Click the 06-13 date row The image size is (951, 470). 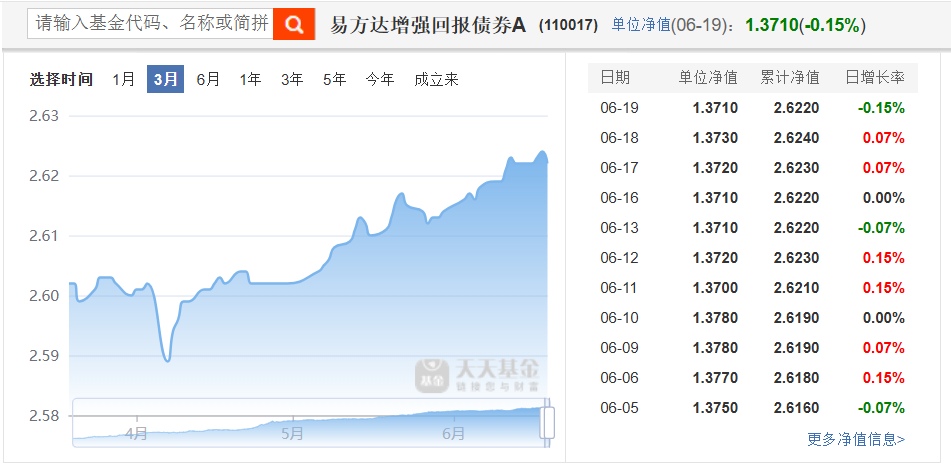click(x=753, y=228)
